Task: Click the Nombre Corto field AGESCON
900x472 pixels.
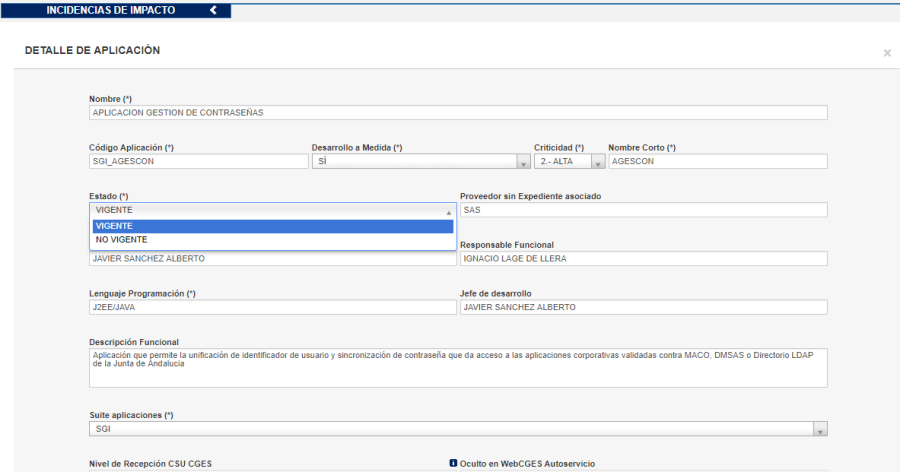Action: pyautogui.click(x=717, y=161)
